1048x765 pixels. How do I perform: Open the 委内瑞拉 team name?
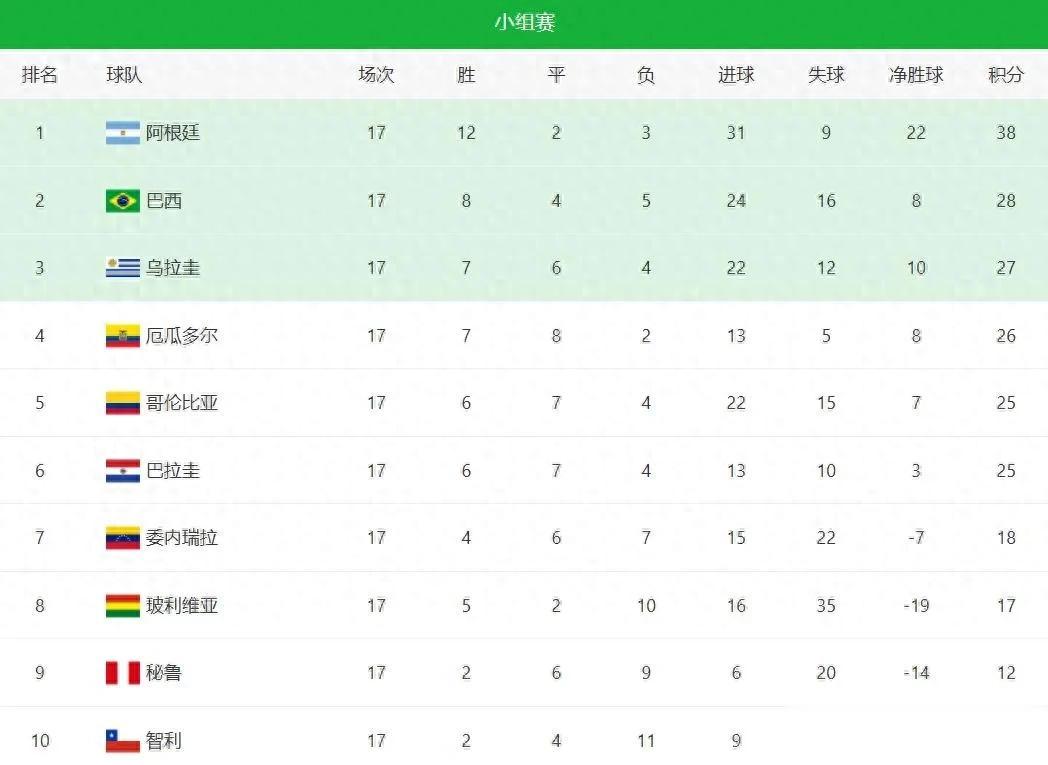(182, 538)
